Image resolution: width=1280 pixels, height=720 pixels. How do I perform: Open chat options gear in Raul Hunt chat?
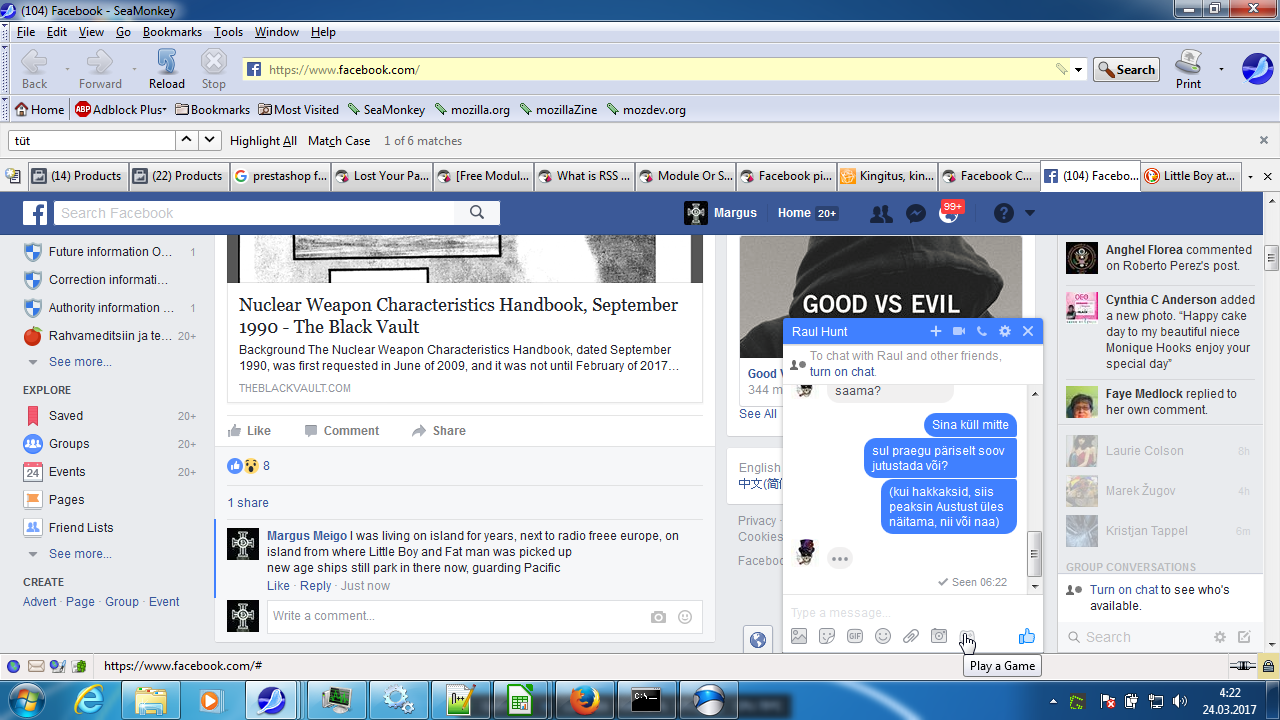(x=1005, y=331)
